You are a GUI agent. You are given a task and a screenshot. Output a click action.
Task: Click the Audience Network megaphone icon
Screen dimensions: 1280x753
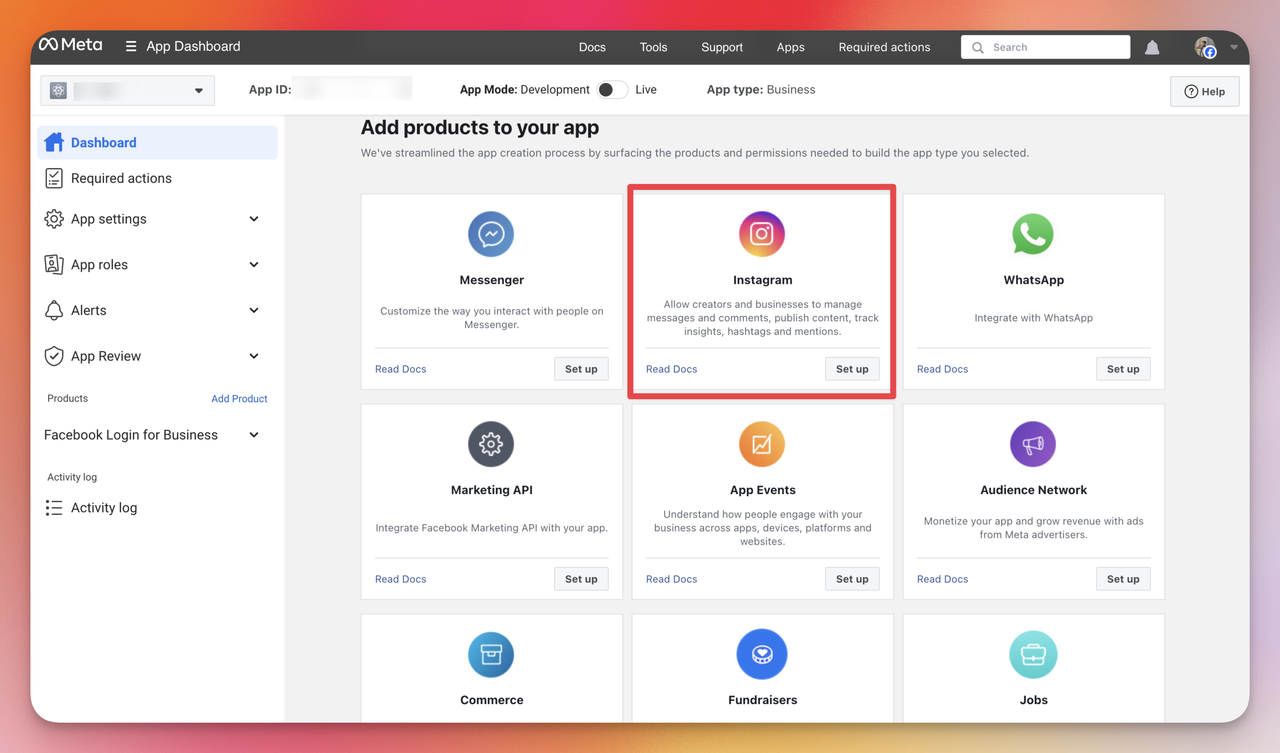click(x=1033, y=444)
